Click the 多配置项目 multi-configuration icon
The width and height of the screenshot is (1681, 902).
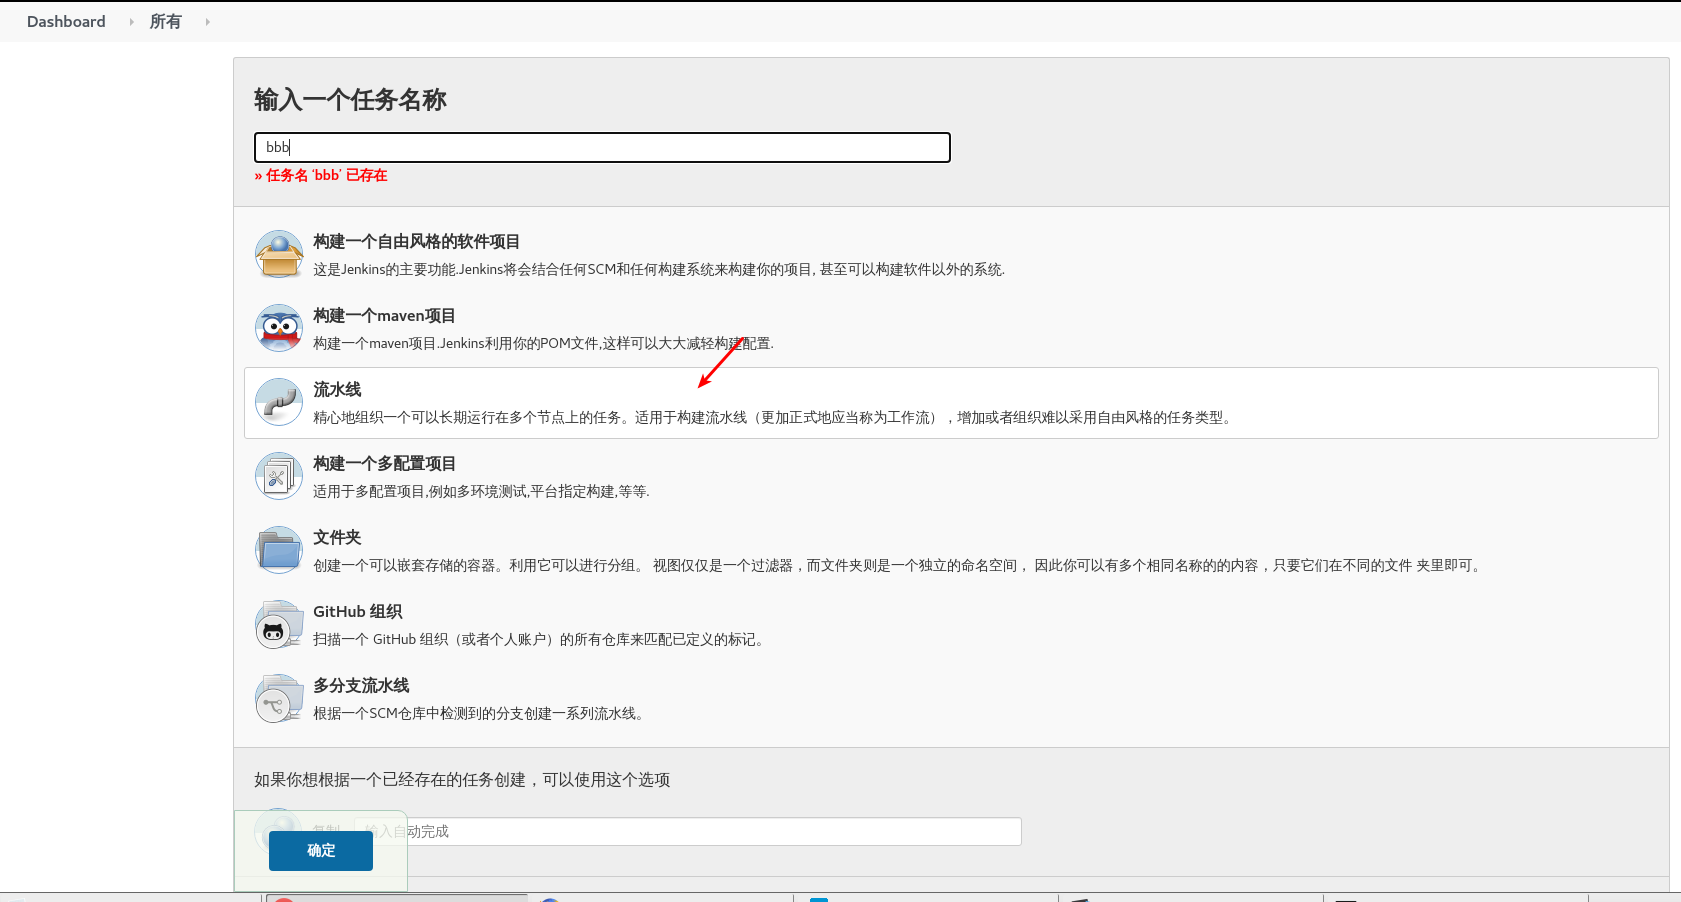tap(279, 476)
